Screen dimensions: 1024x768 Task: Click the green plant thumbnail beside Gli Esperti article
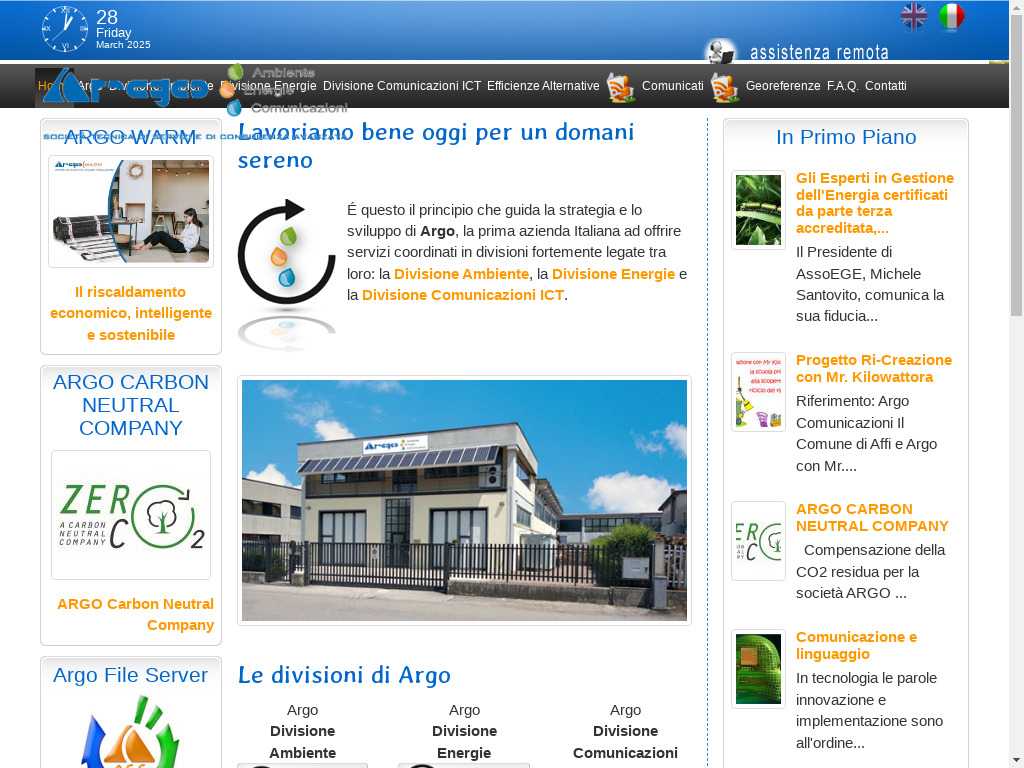(758, 210)
